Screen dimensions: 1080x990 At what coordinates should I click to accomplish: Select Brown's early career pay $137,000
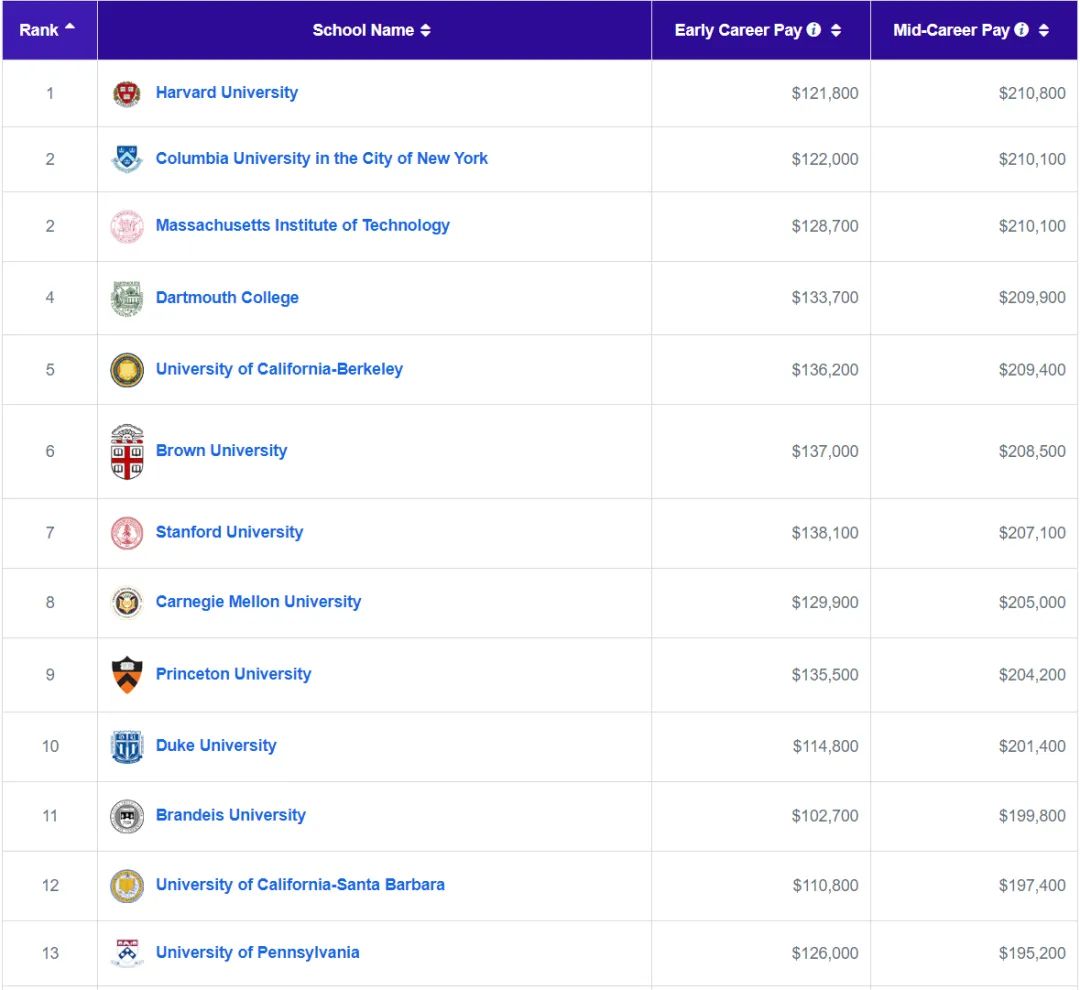(824, 451)
